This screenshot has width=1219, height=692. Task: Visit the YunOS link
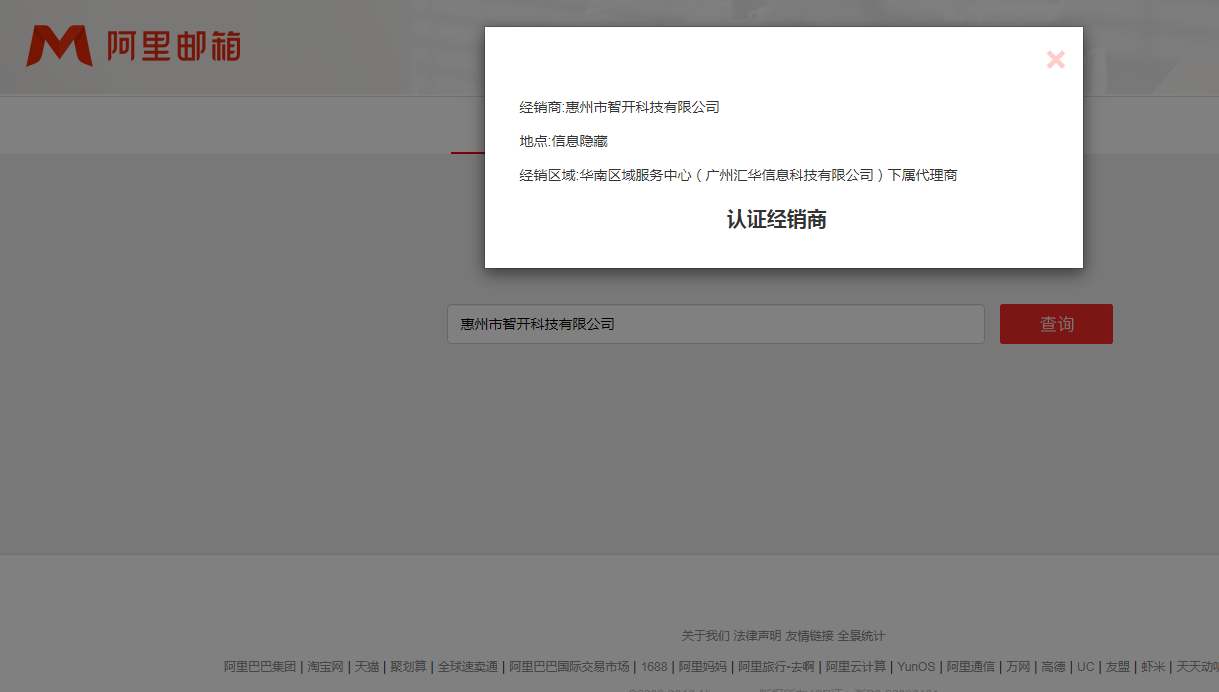[x=916, y=667]
